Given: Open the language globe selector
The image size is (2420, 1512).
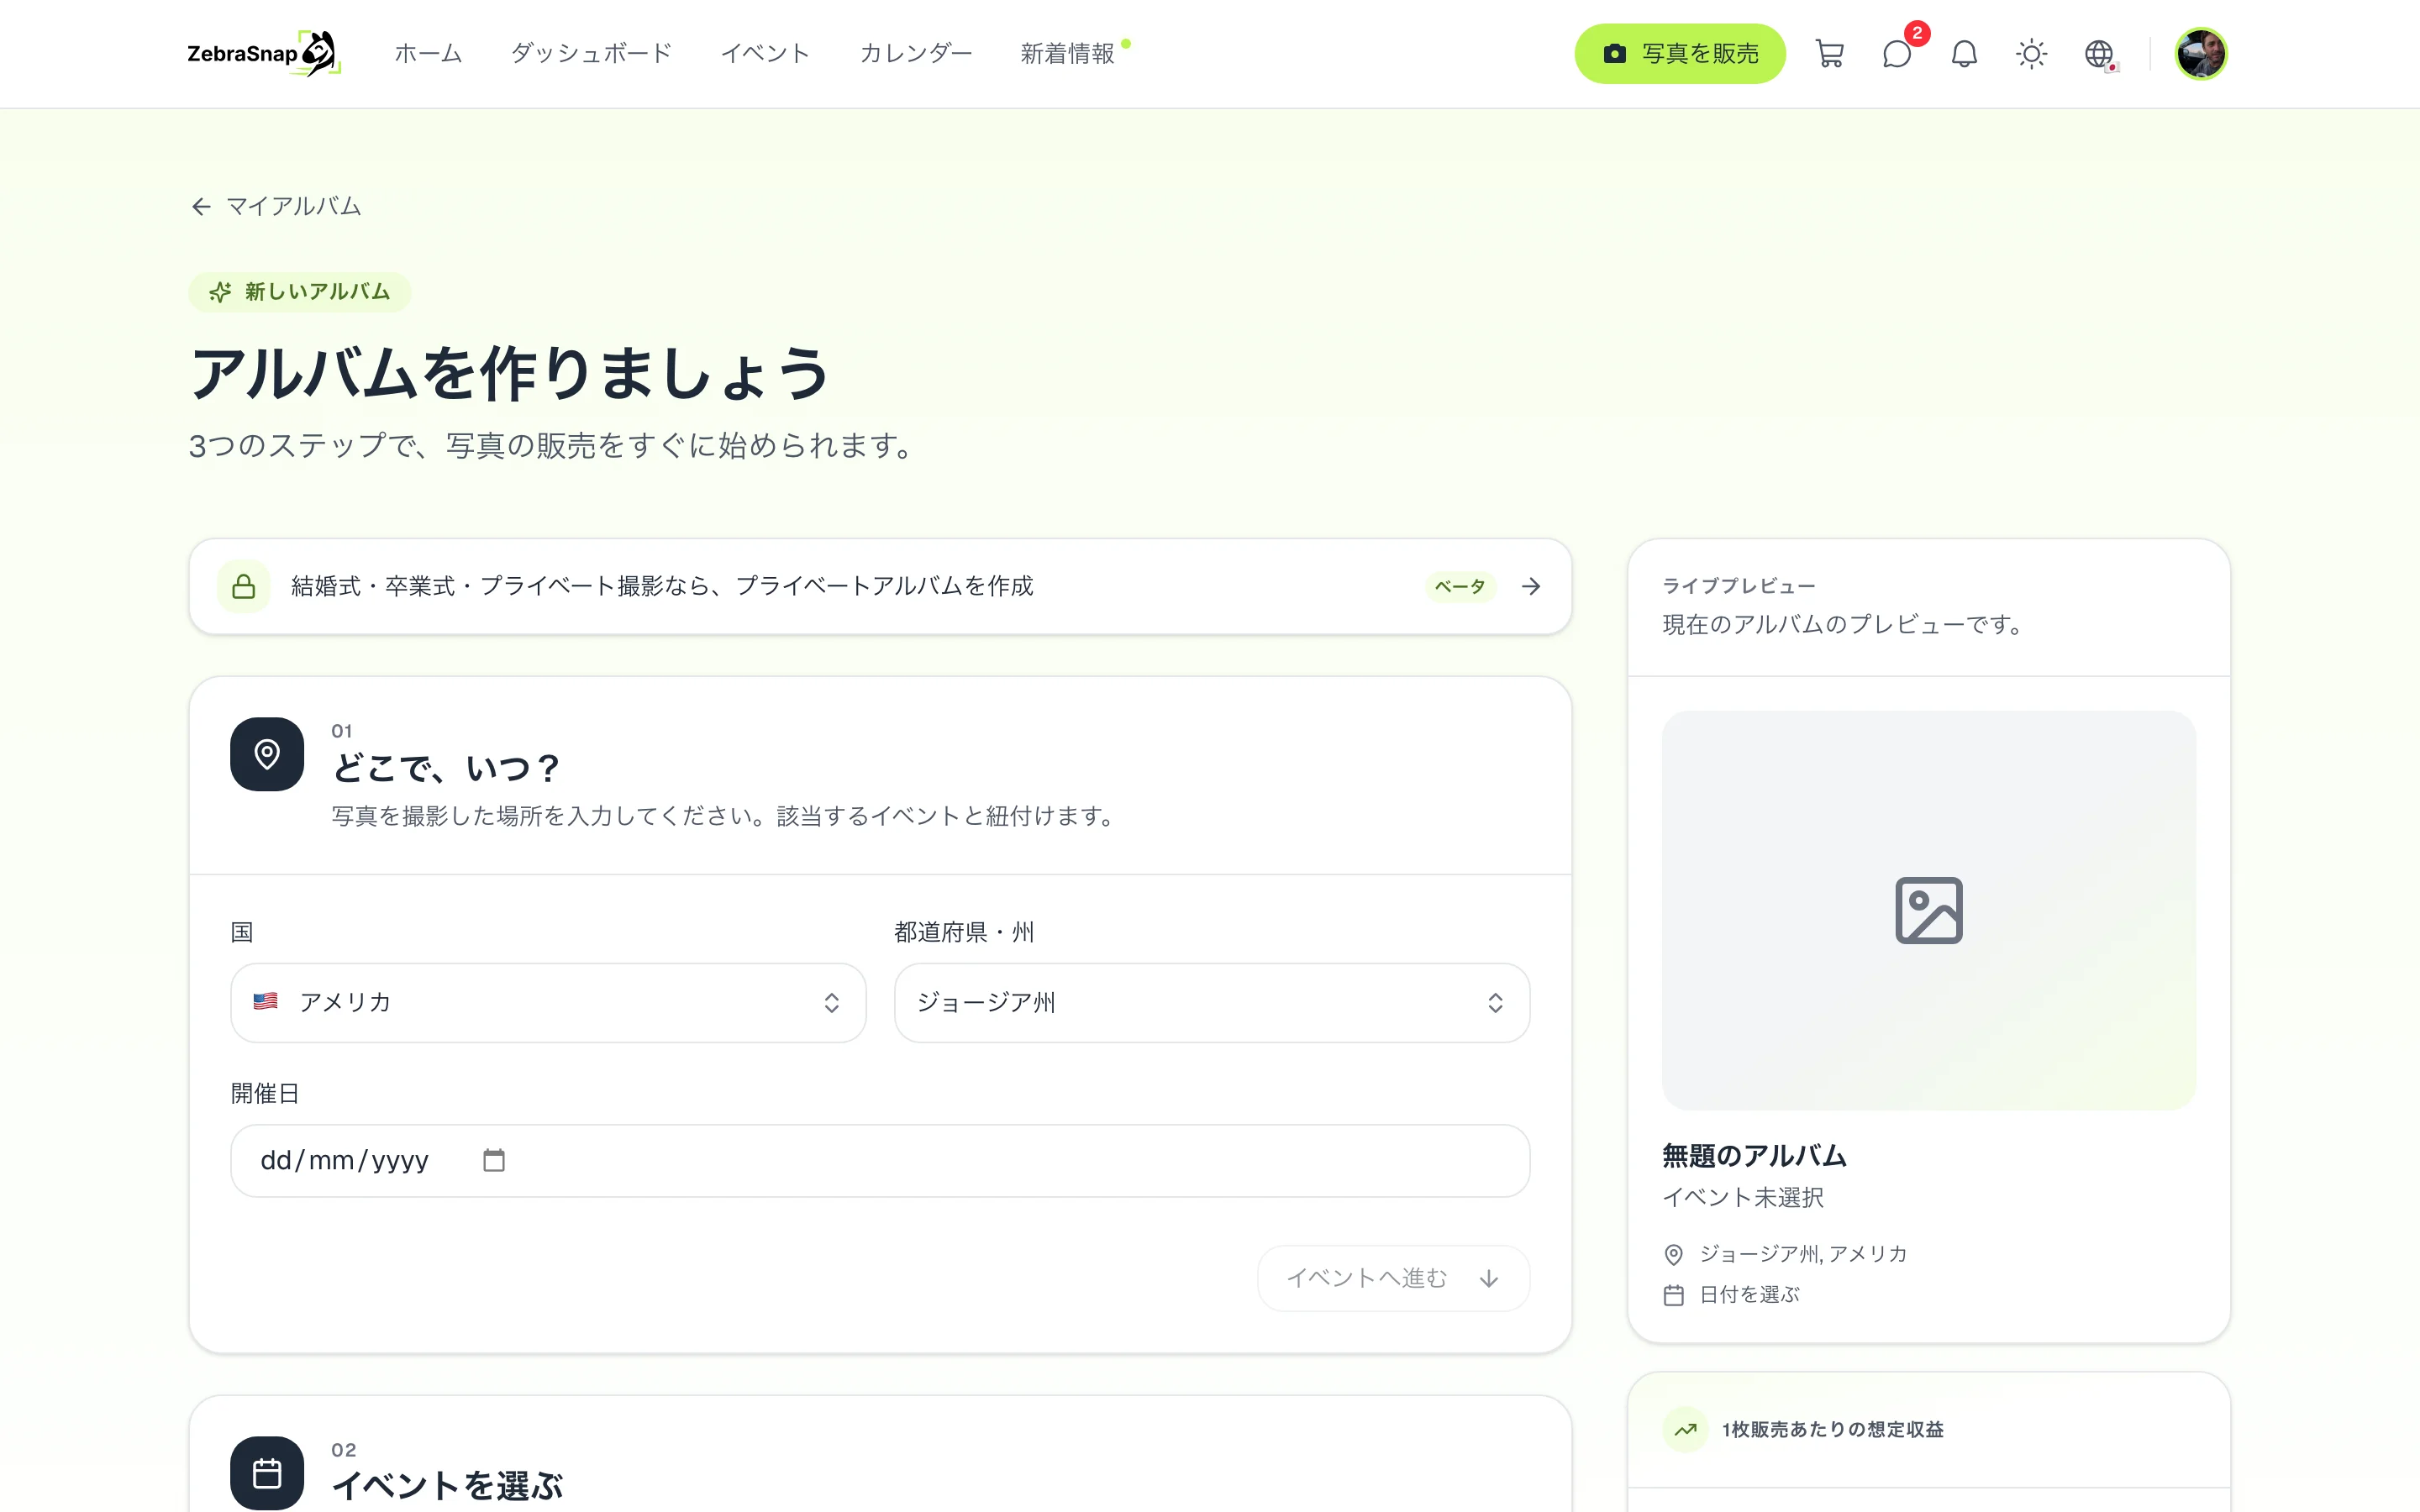Looking at the screenshot, I should (2099, 53).
